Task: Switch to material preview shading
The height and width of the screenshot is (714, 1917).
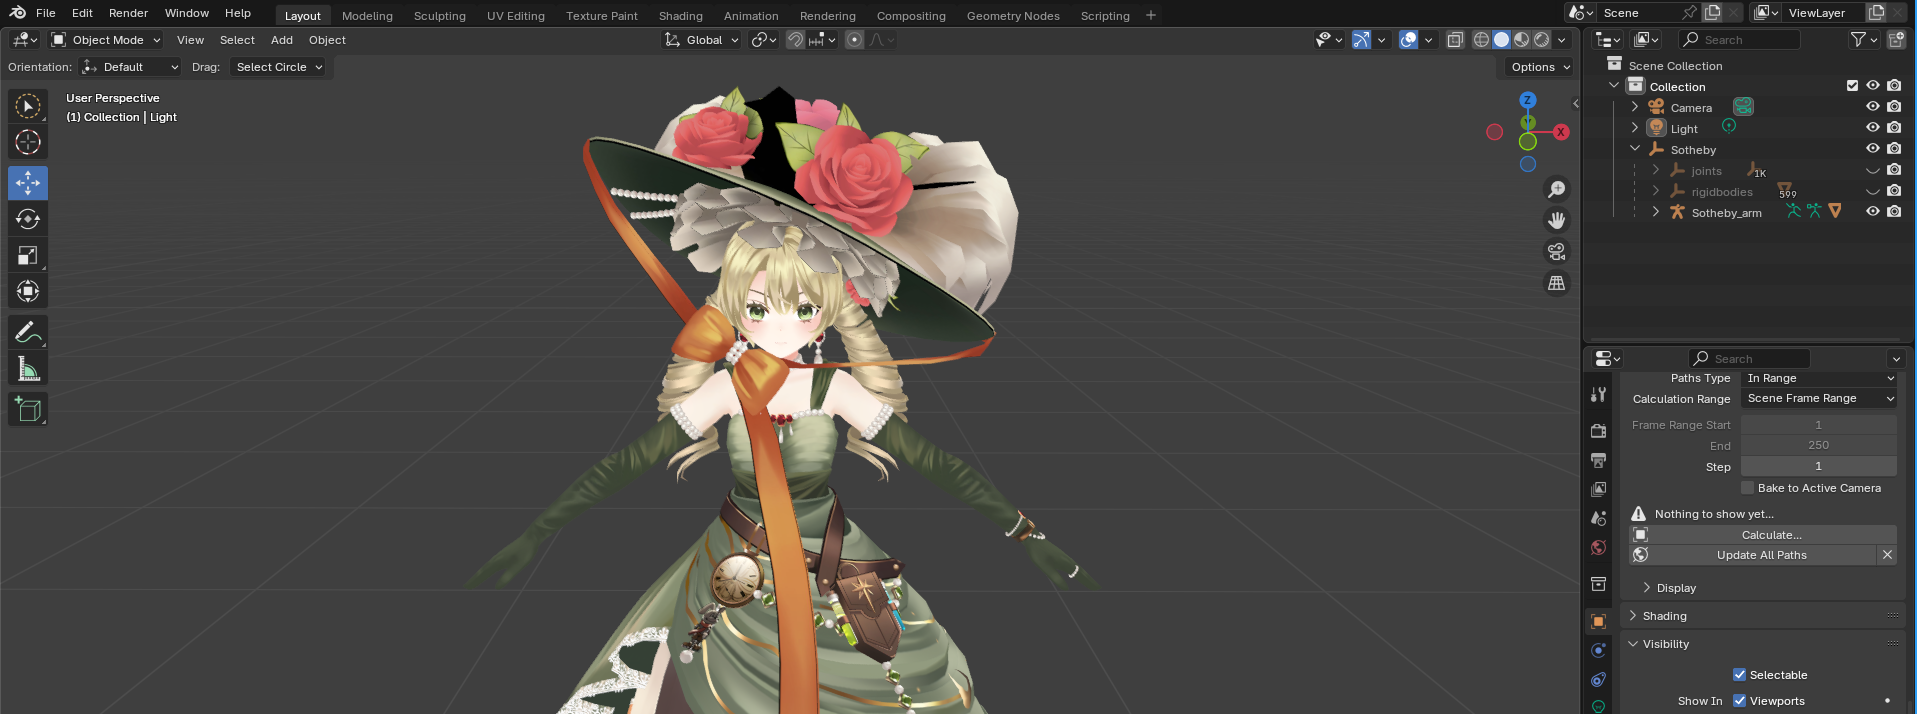Action: 1522,40
